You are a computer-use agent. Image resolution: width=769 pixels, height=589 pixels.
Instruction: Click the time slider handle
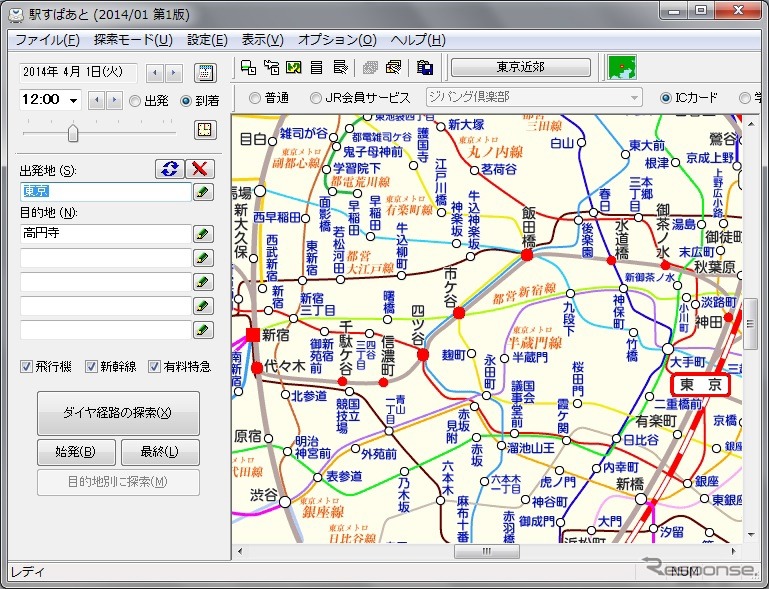coord(73,132)
